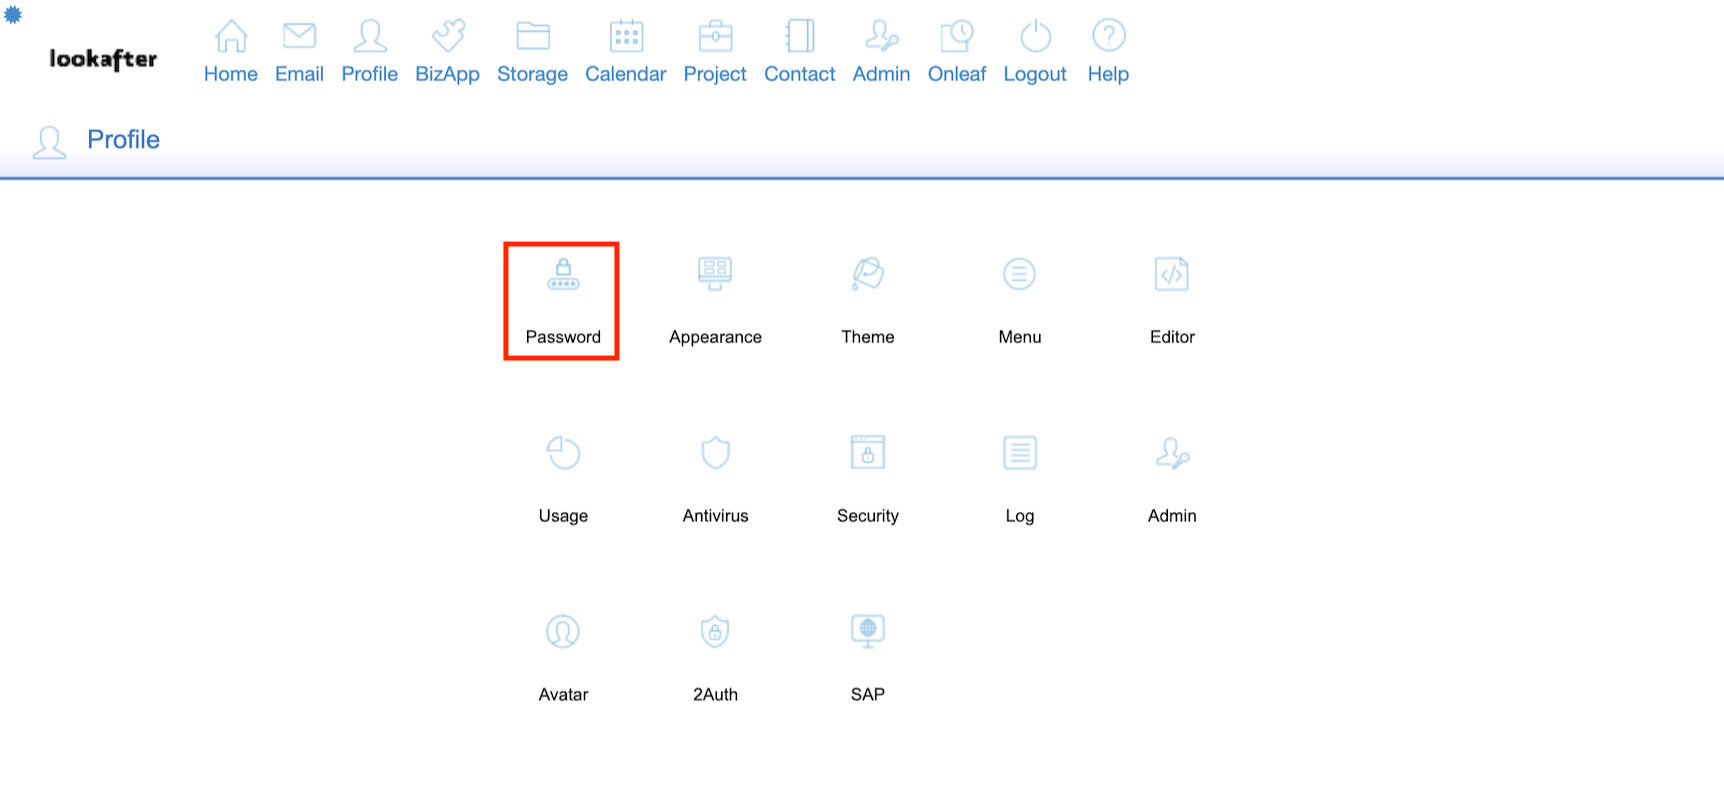This screenshot has height=800, width=1724.
Task: View the Usage pie chart icon
Action: tap(563, 454)
